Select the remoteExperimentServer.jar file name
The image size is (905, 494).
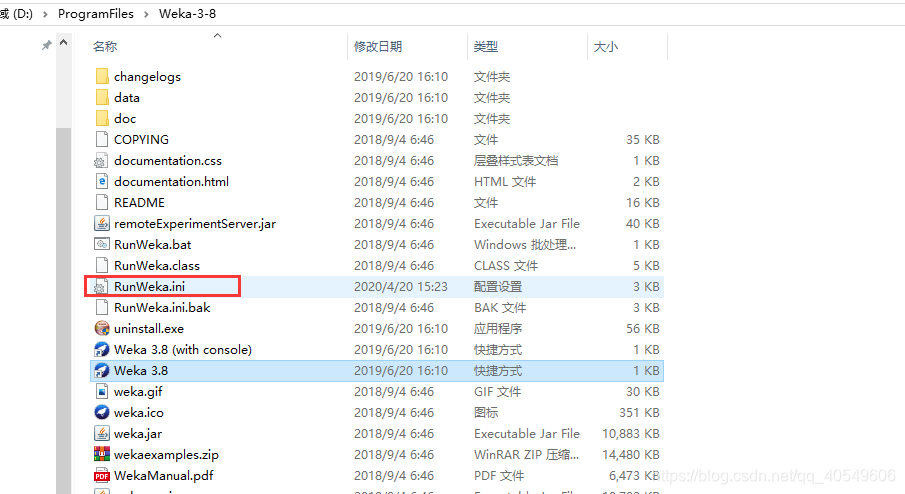pyautogui.click(x=195, y=224)
